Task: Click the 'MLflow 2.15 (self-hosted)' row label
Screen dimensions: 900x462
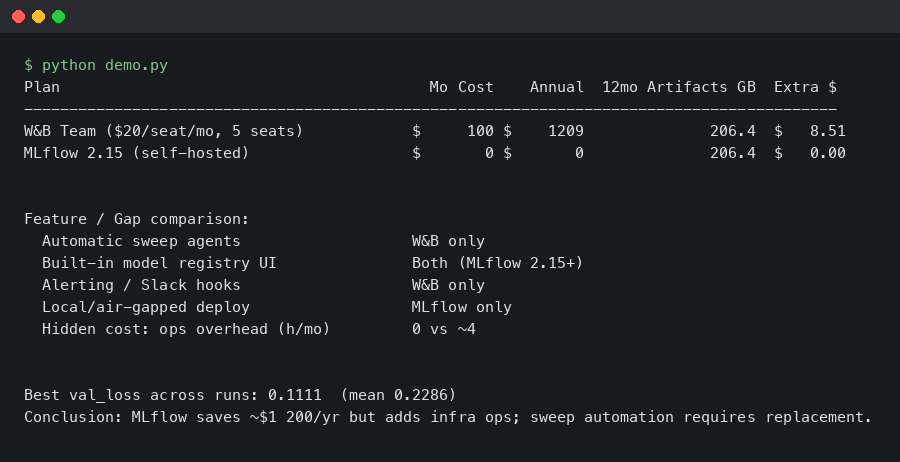Action: click(x=137, y=153)
